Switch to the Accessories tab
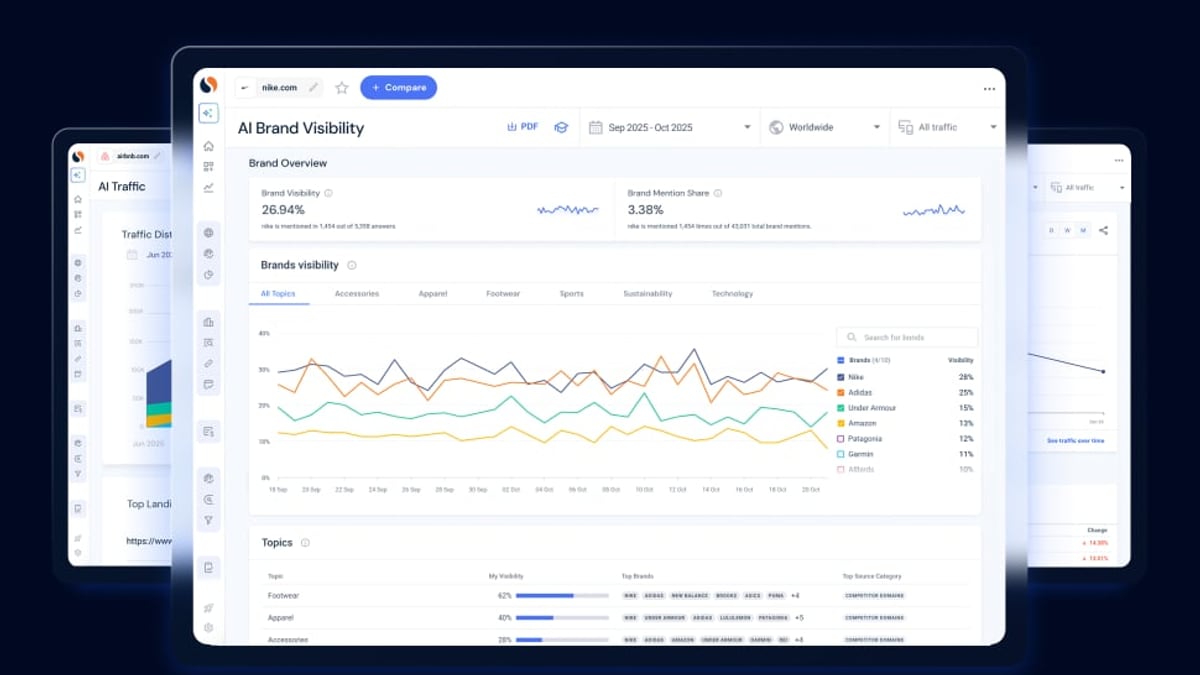This screenshot has height=675, width=1200. coord(356,294)
